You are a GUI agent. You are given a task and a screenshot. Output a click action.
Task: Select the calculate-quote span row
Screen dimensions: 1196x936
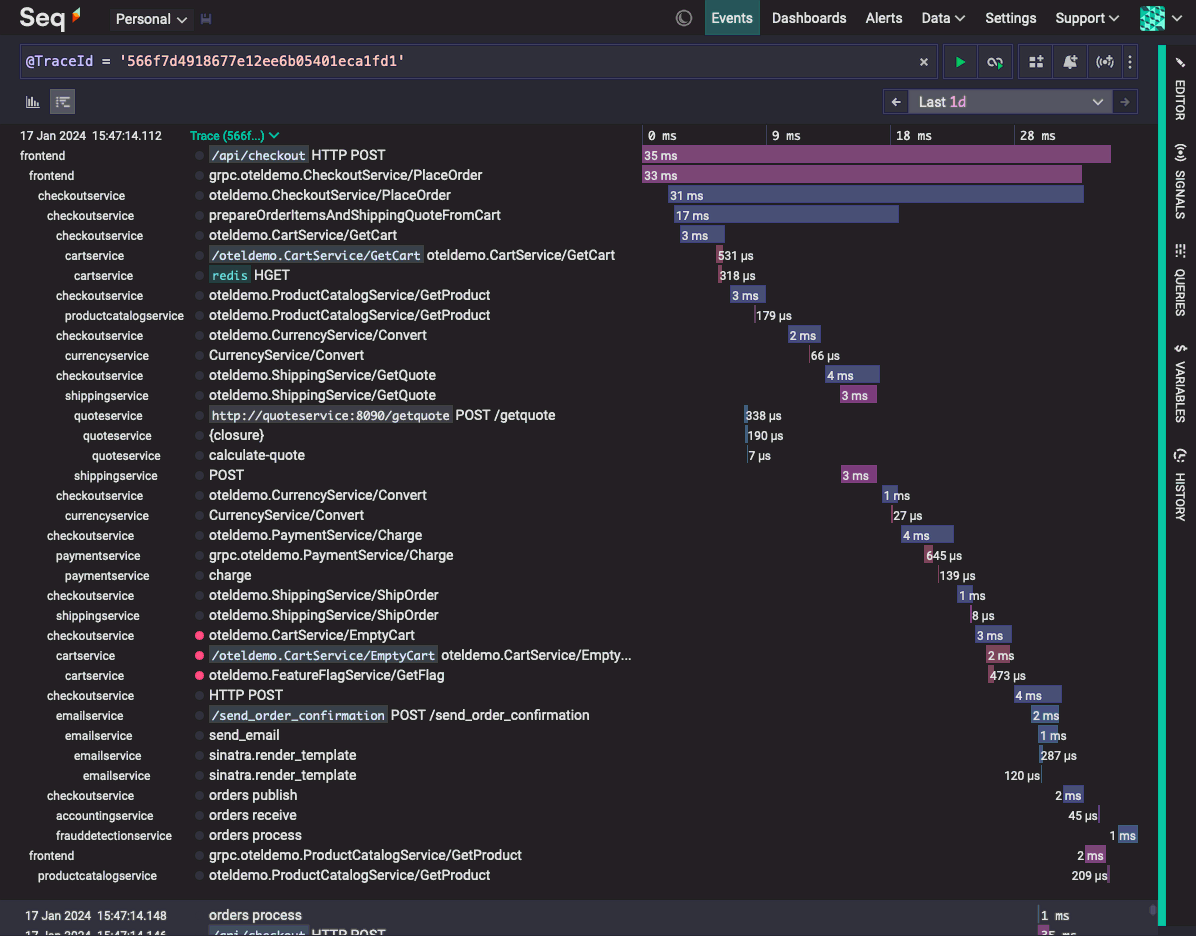pos(257,455)
